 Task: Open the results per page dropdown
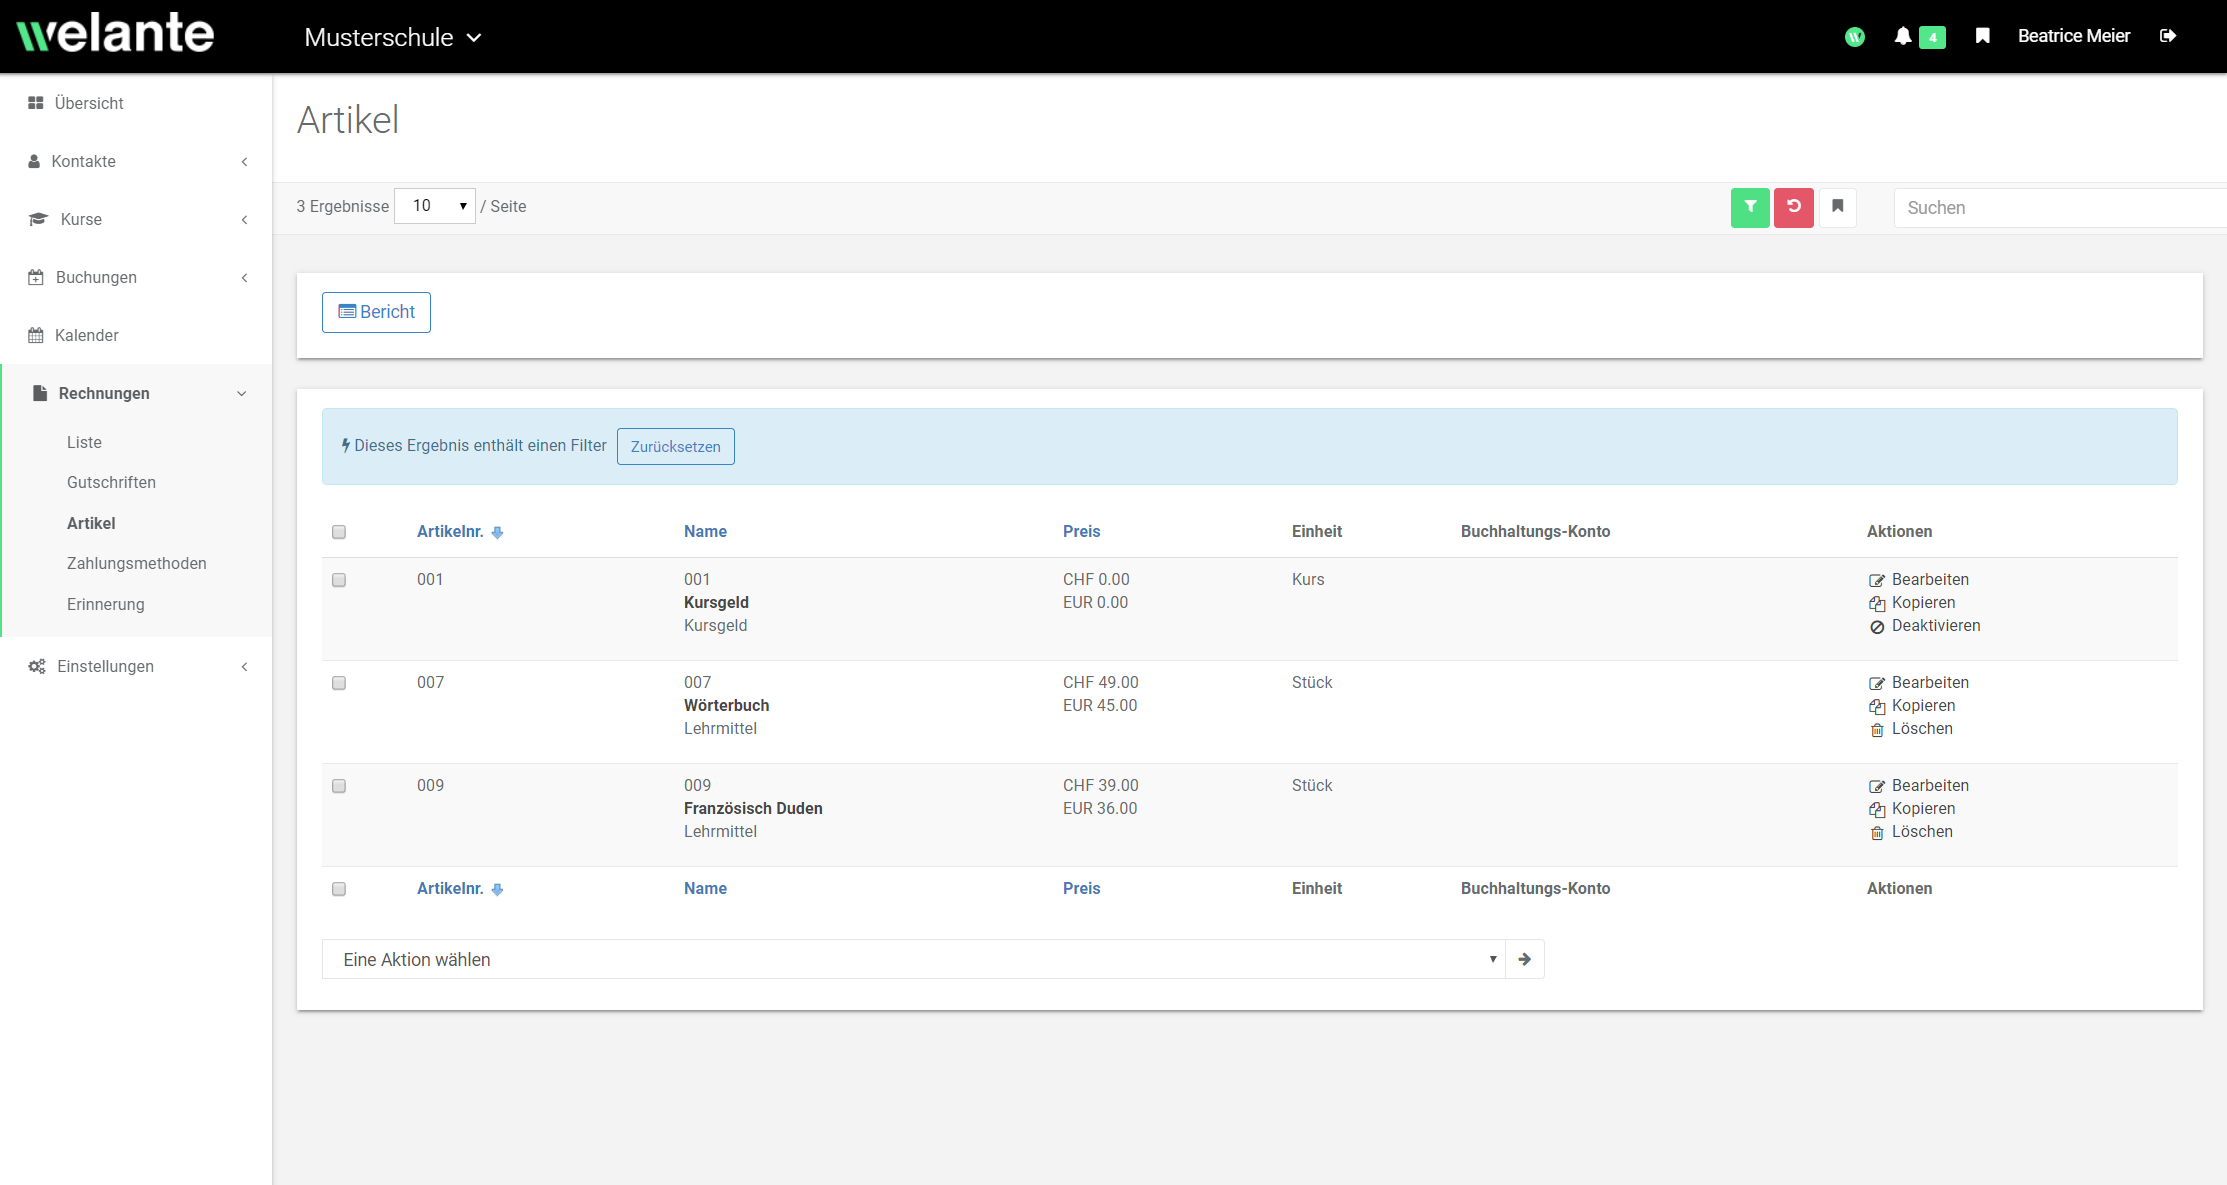pyautogui.click(x=435, y=206)
